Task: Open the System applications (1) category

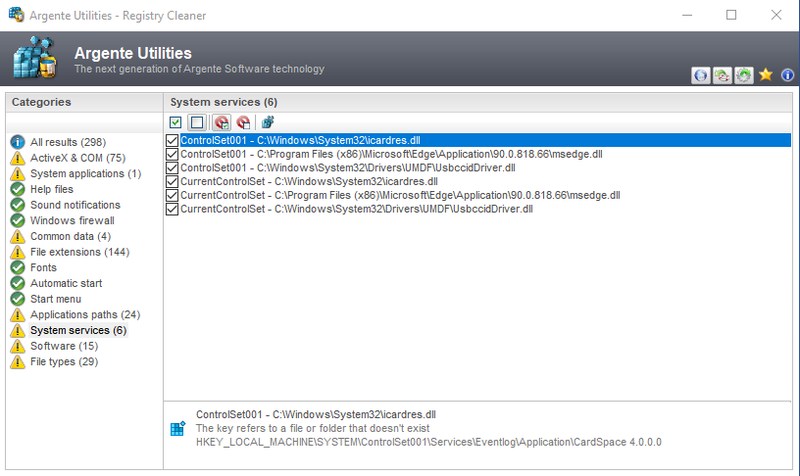Action: click(86, 174)
